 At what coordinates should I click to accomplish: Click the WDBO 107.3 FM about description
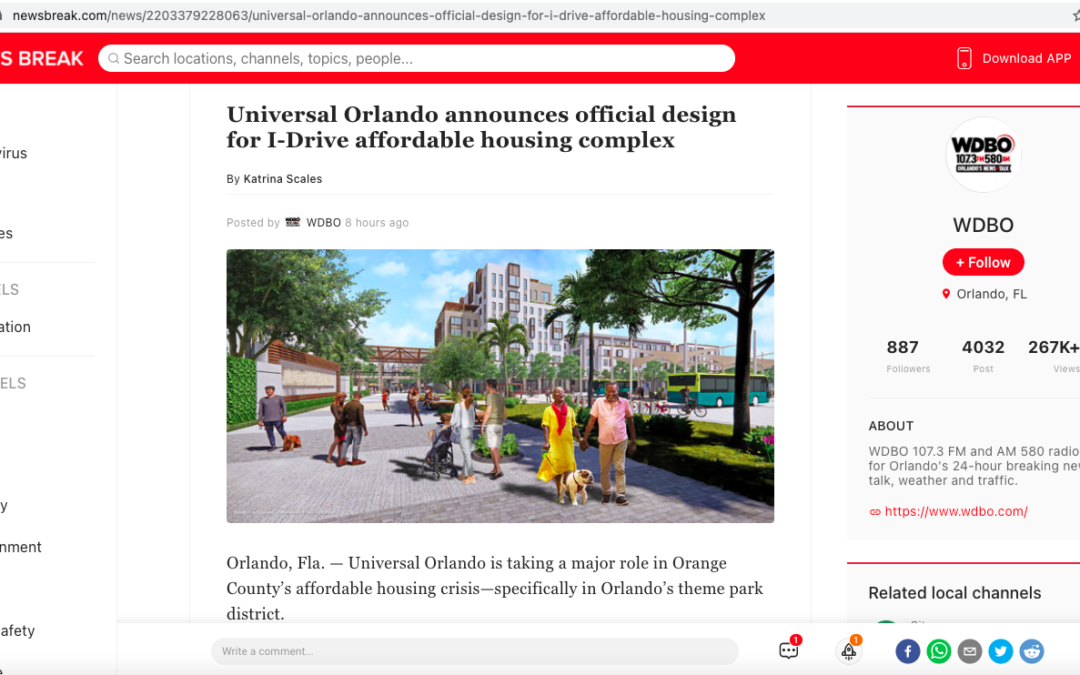[974, 466]
